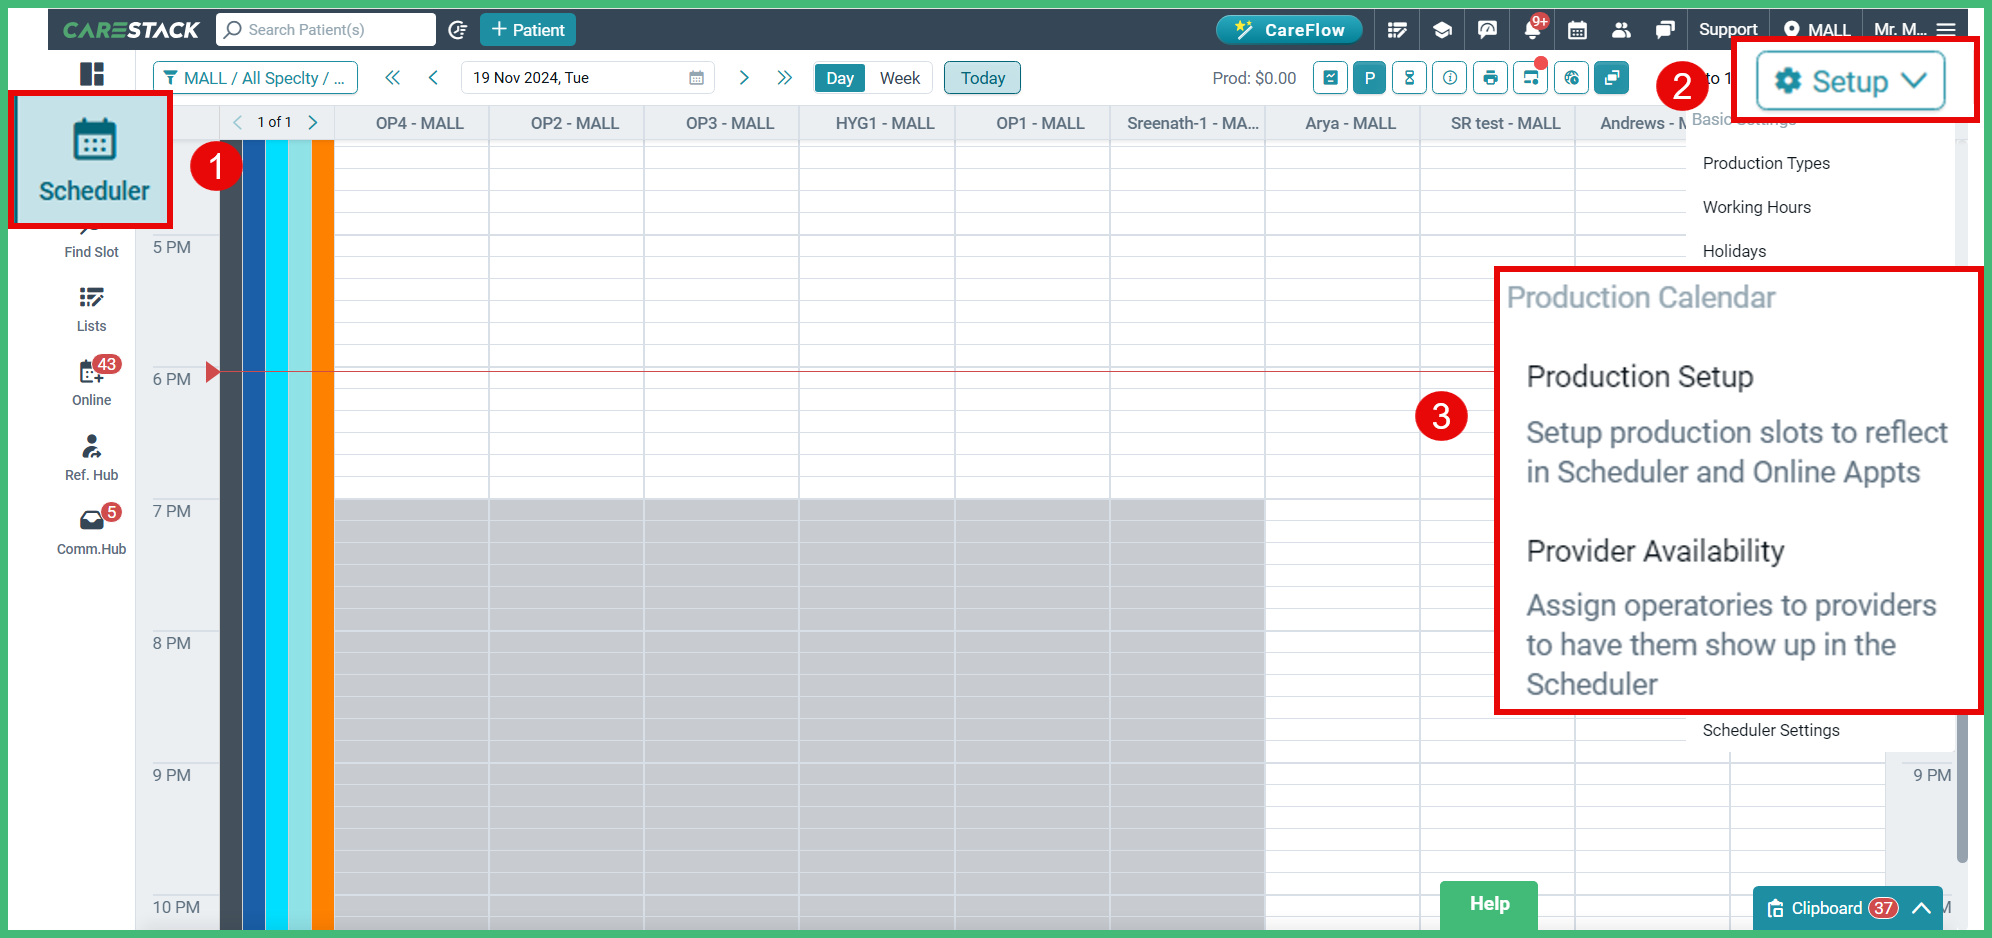Open the Scheduler from the left sidebar
The width and height of the screenshot is (1992, 938).
pos(90,160)
